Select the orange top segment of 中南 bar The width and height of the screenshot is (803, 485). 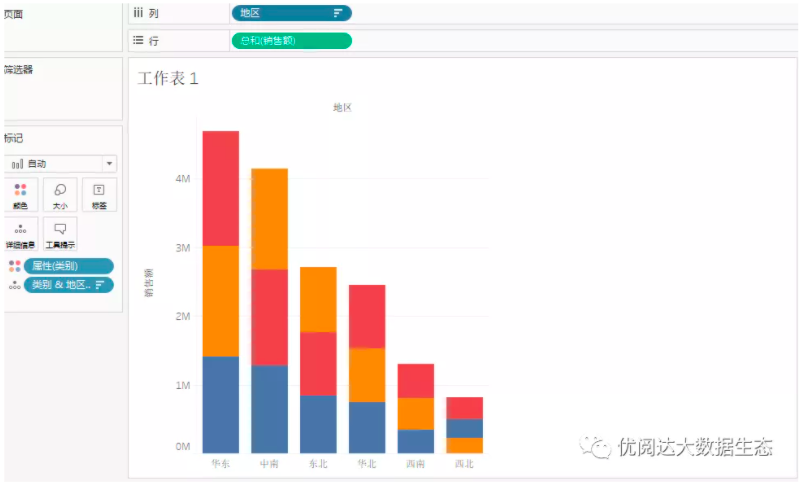coord(269,218)
